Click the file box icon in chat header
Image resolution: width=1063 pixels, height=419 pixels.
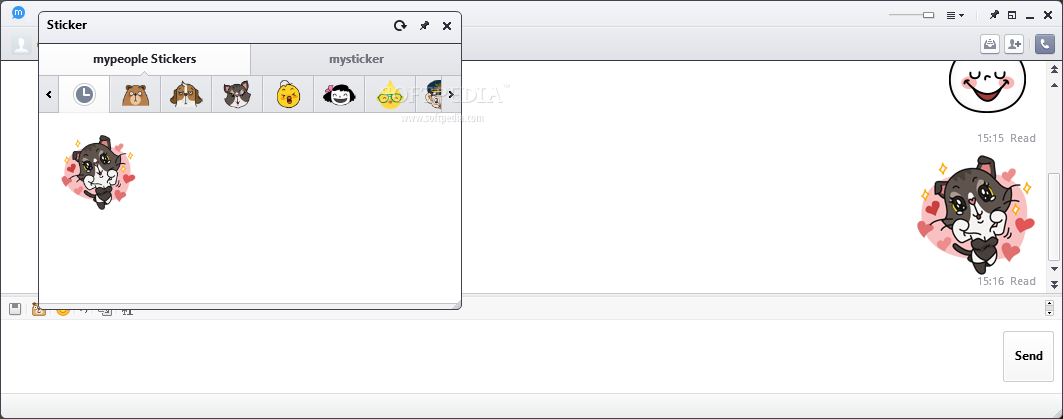point(990,45)
